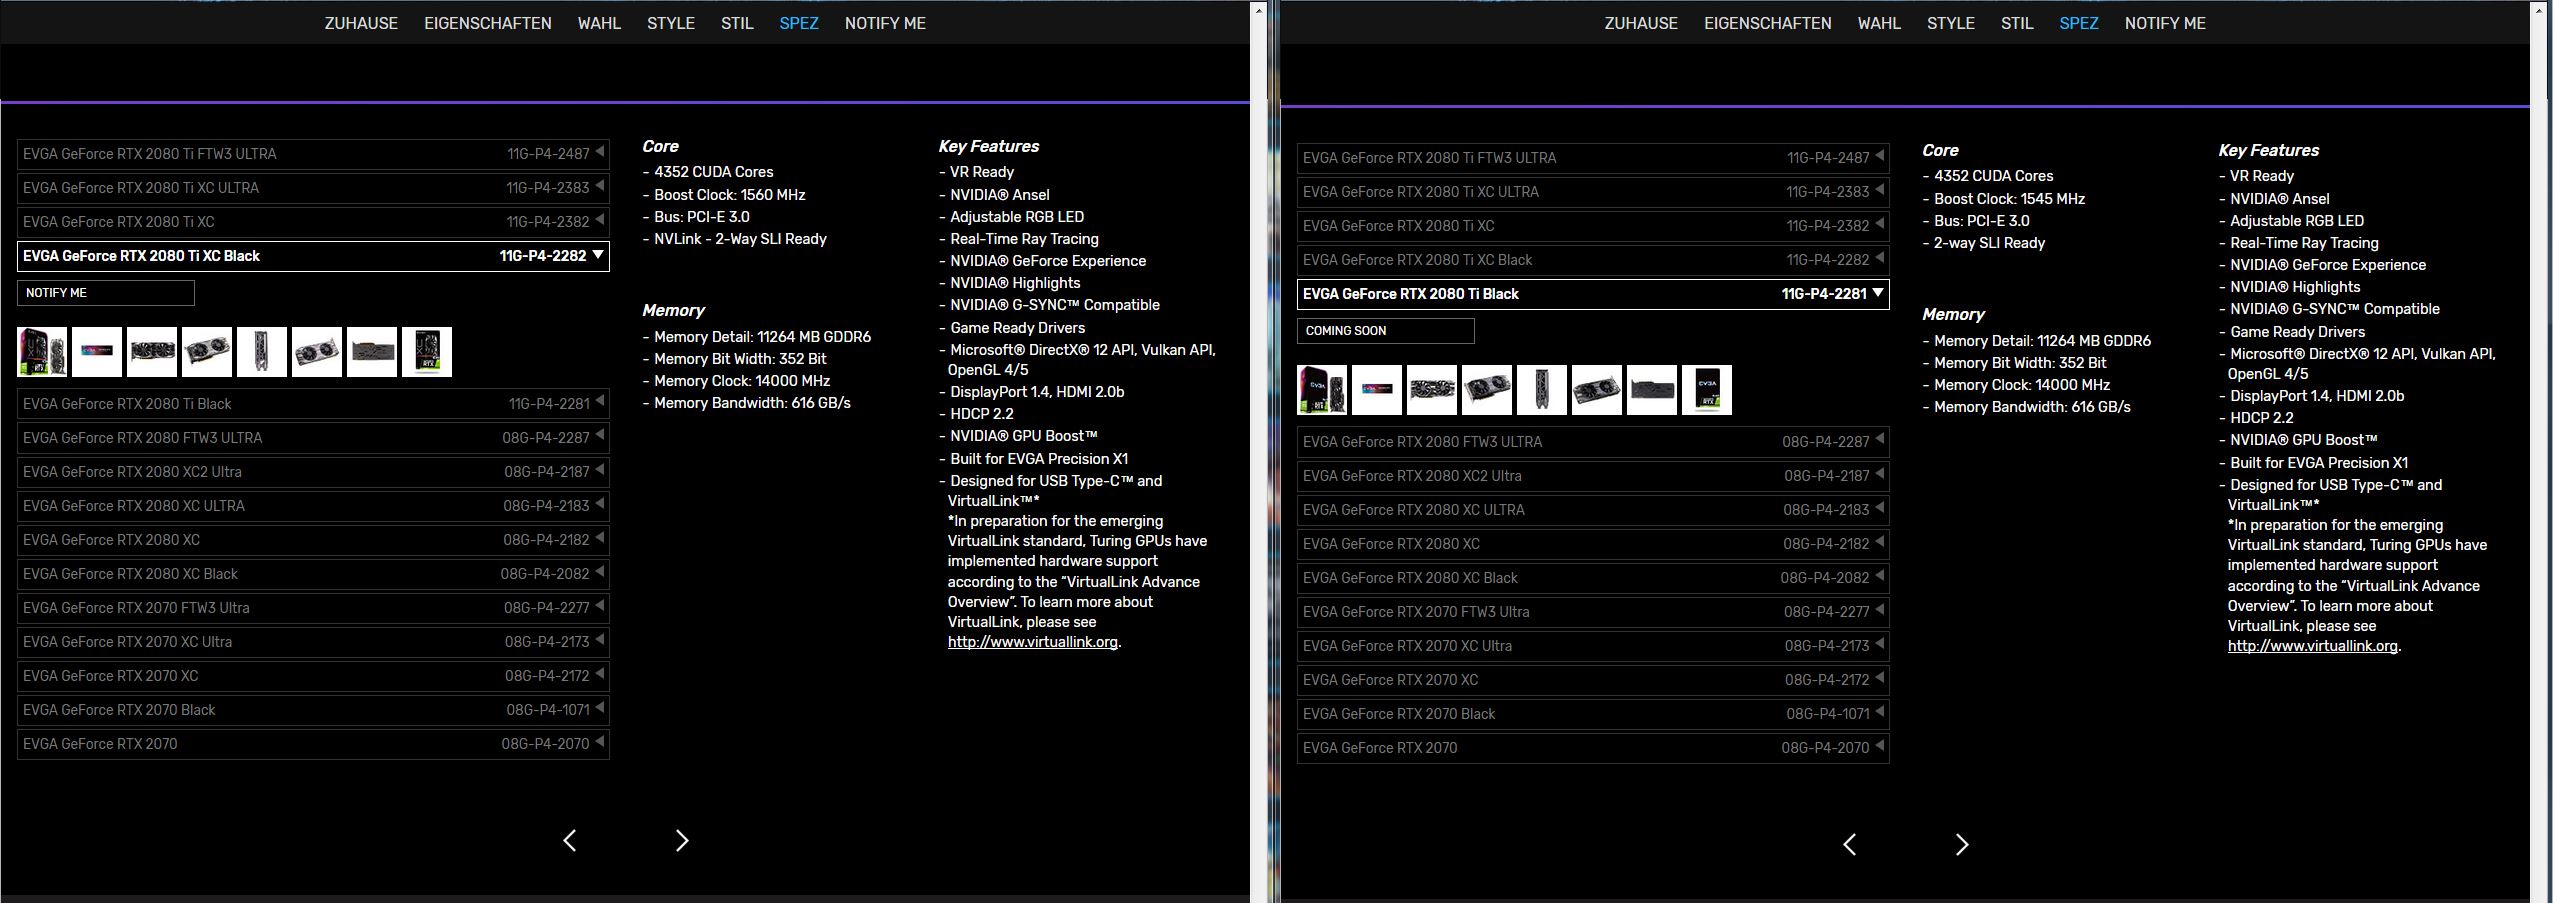Click COMING SOON button in right window
Image resolution: width=2553 pixels, height=903 pixels.
(x=1386, y=331)
